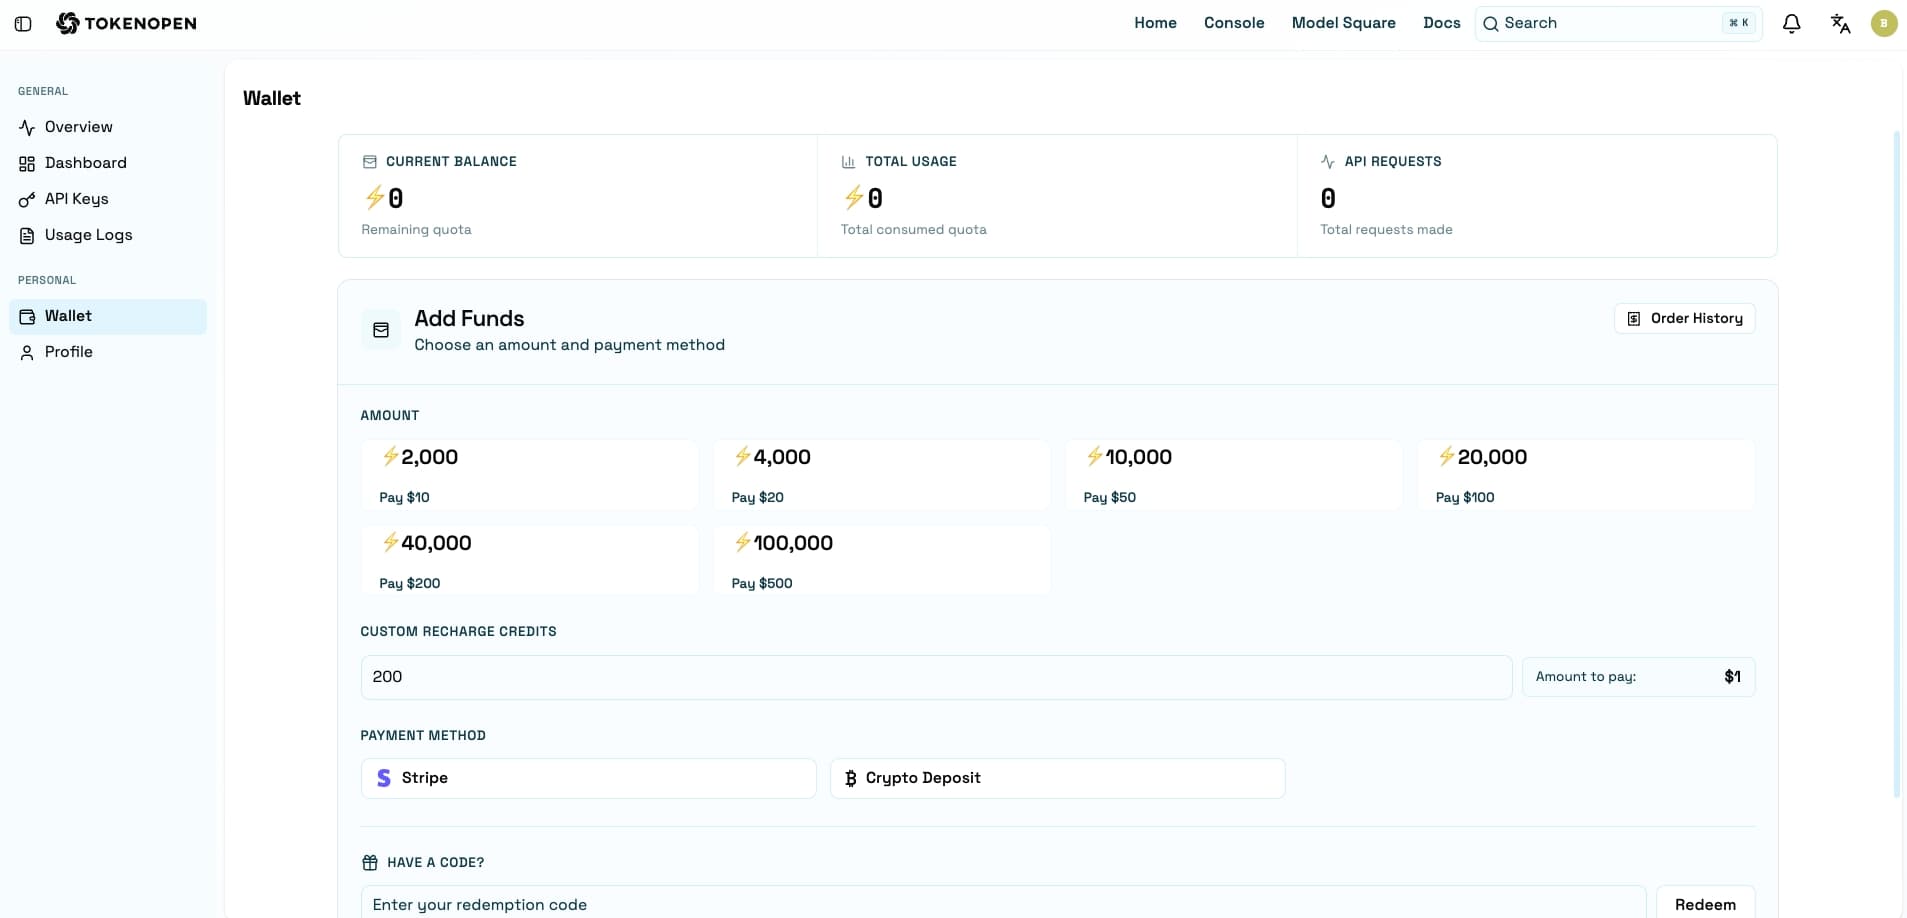Open the Profile sidebar page
Image resolution: width=1907 pixels, height=918 pixels.
108,352
